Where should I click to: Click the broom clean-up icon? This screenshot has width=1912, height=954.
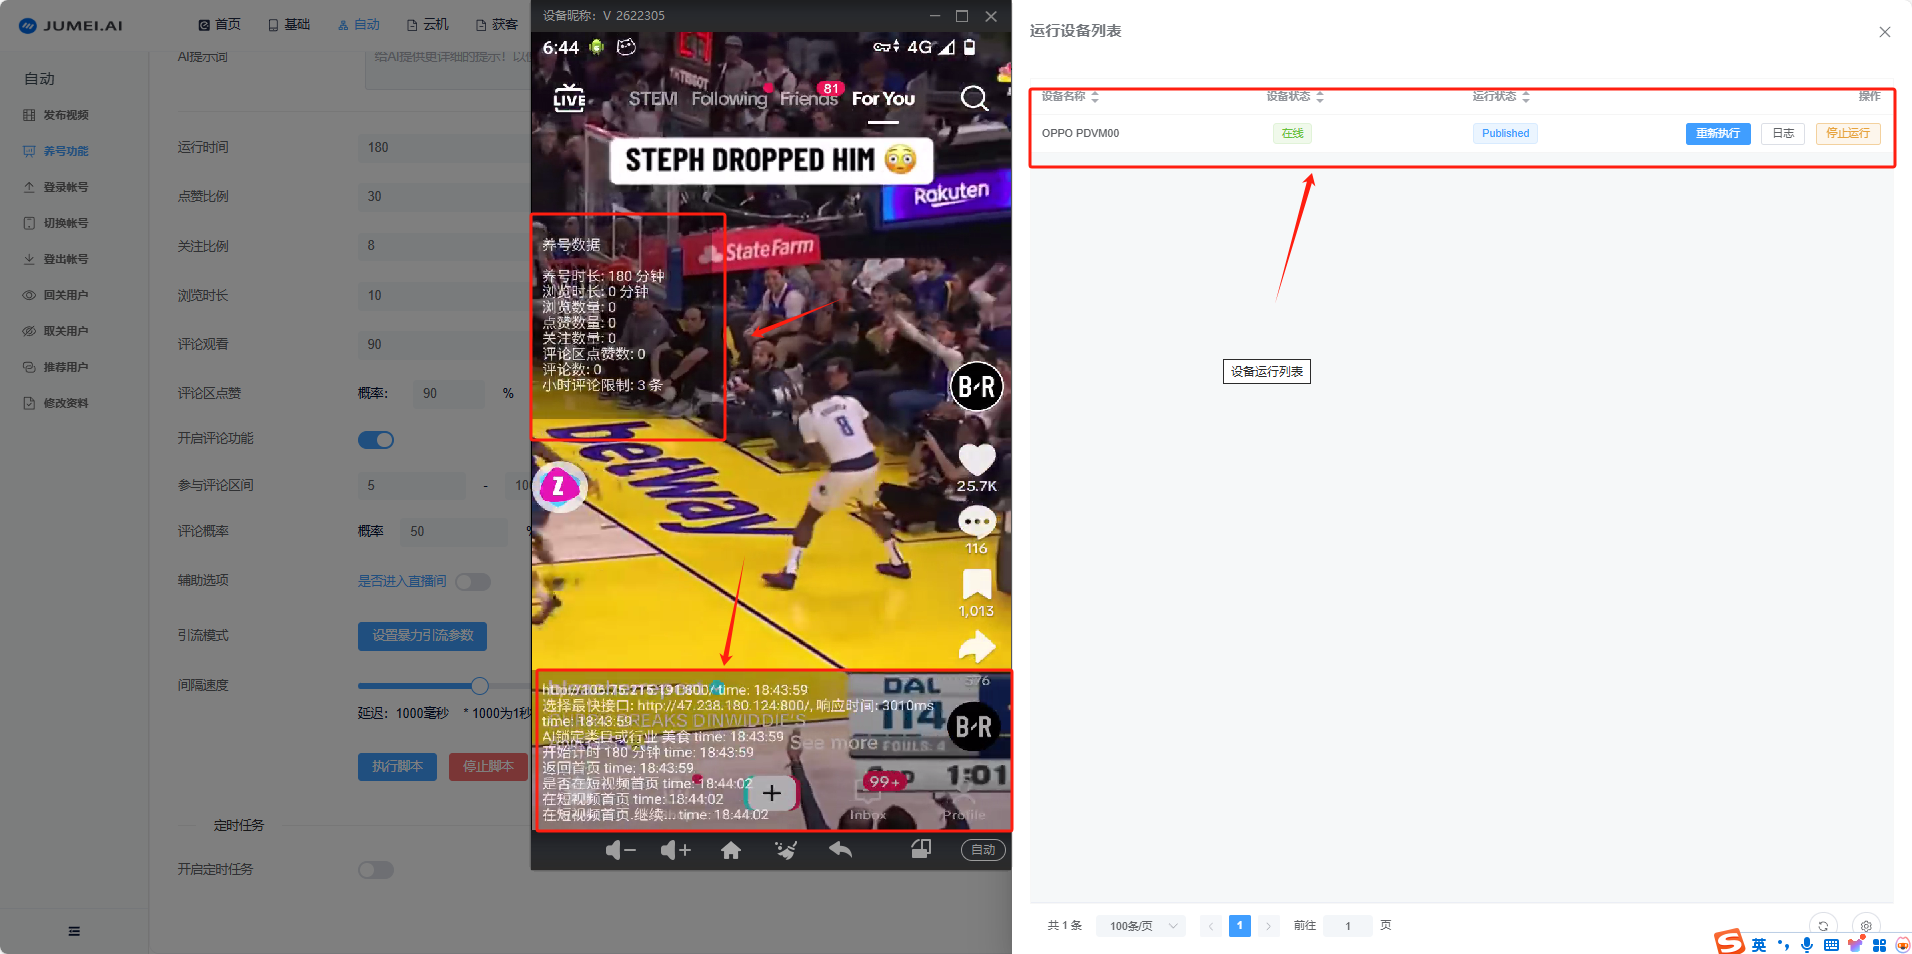pos(786,850)
